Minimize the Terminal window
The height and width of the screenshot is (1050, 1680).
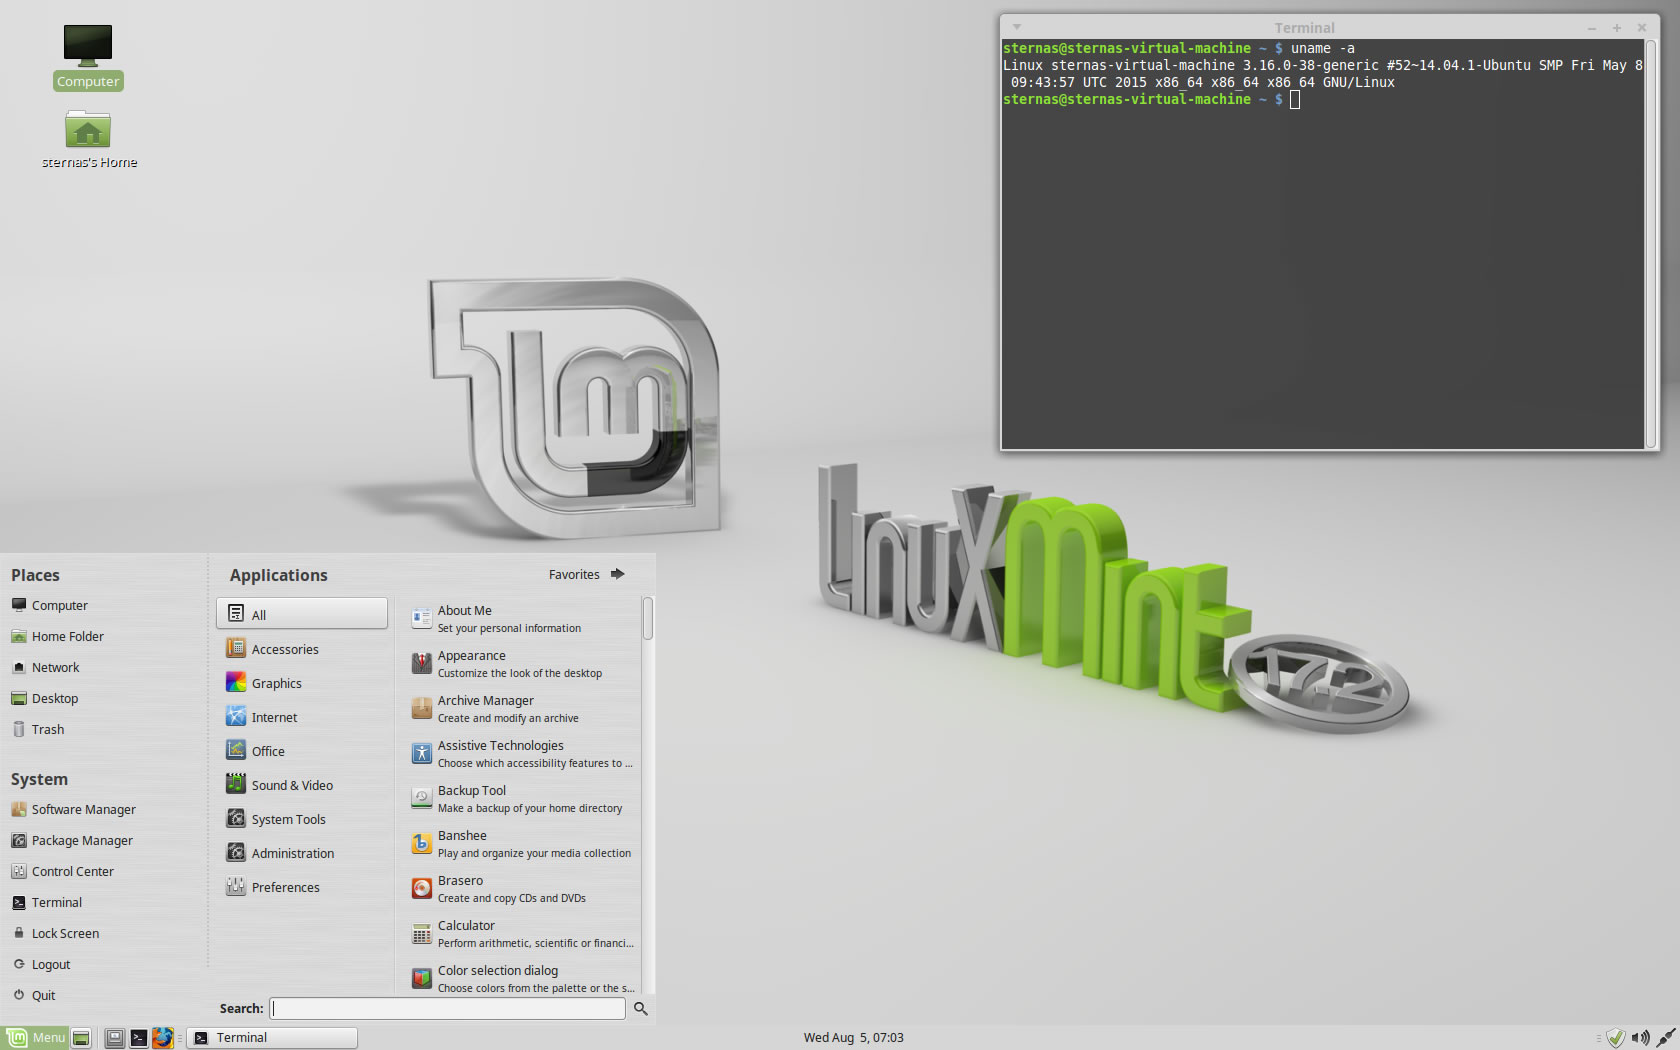[1592, 28]
